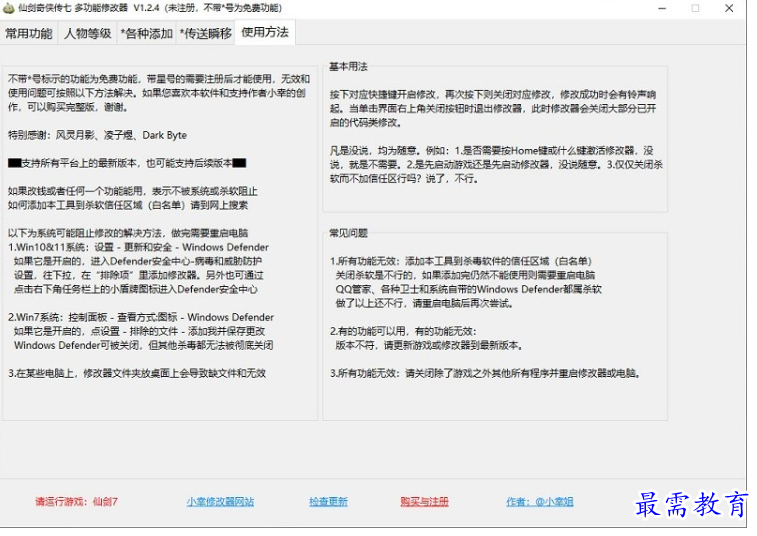Open the 人物等级 tab

[x=88, y=33]
